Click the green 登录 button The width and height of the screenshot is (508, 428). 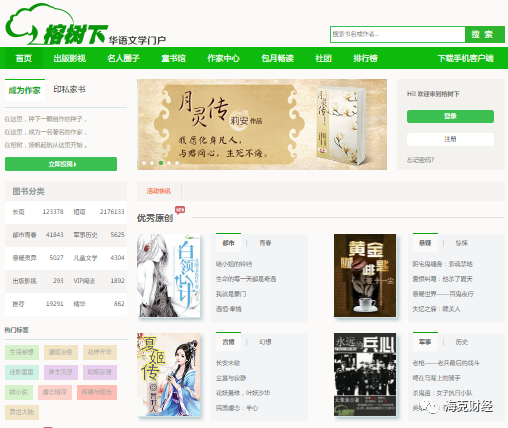450,116
